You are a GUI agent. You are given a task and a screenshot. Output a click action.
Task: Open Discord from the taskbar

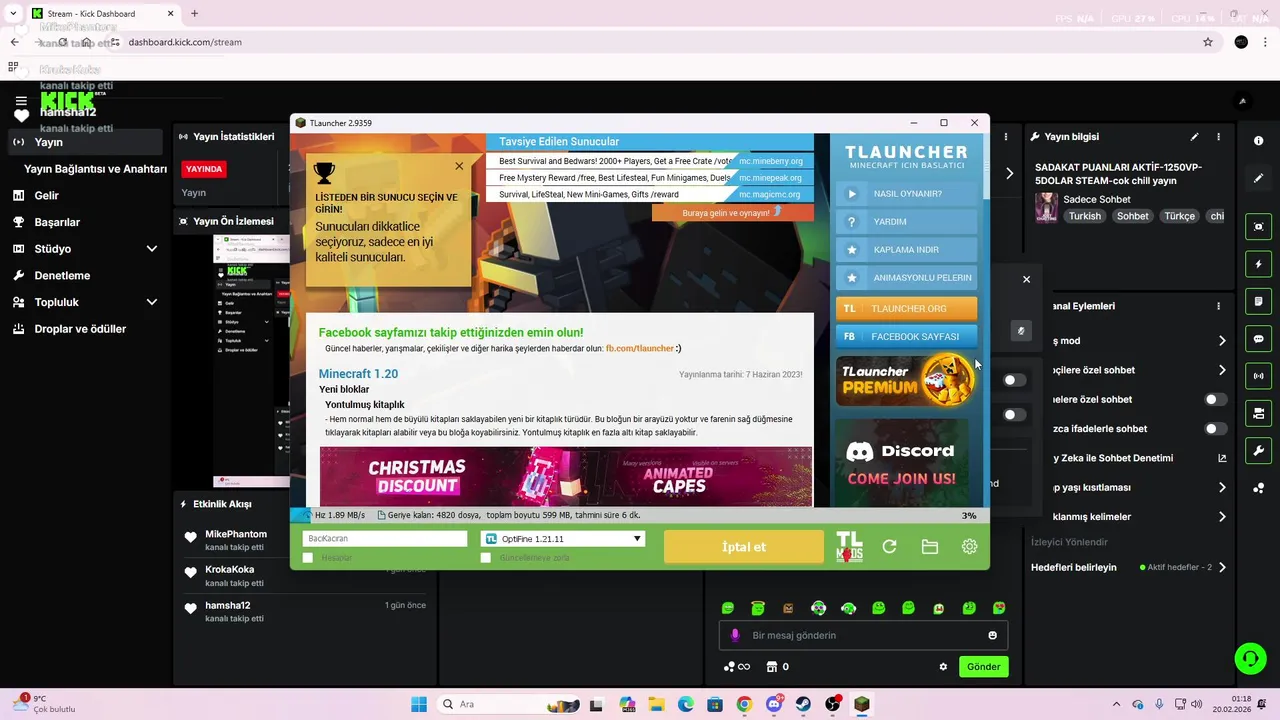coord(774,704)
